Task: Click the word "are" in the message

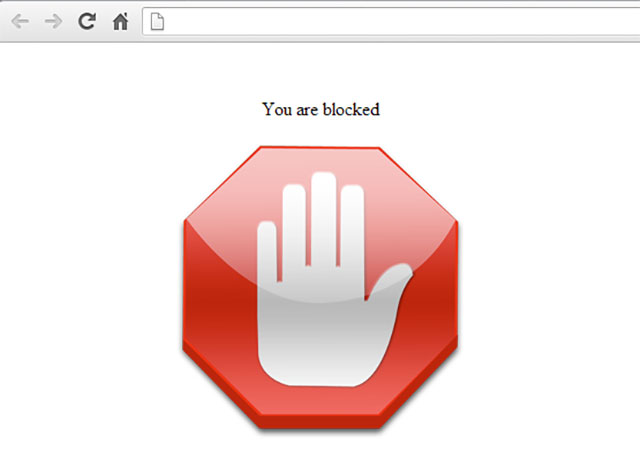Action: coord(307,110)
